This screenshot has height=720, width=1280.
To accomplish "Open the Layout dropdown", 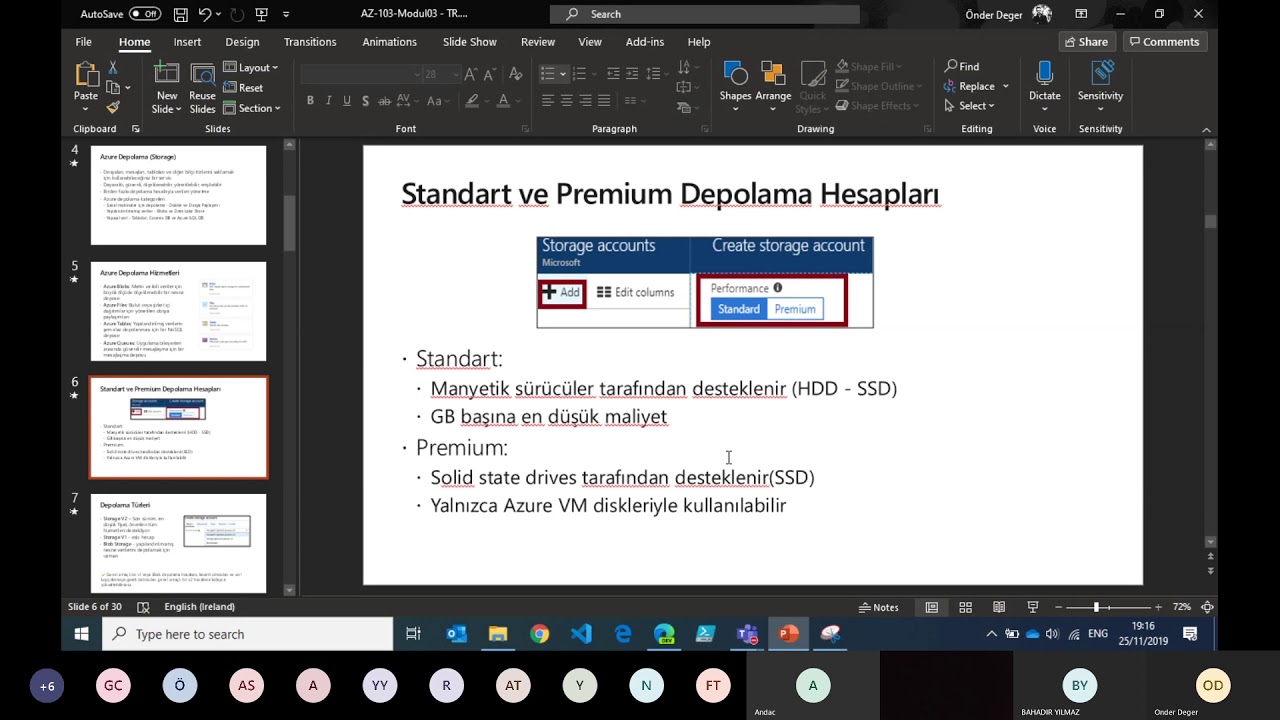I will (x=251, y=67).
